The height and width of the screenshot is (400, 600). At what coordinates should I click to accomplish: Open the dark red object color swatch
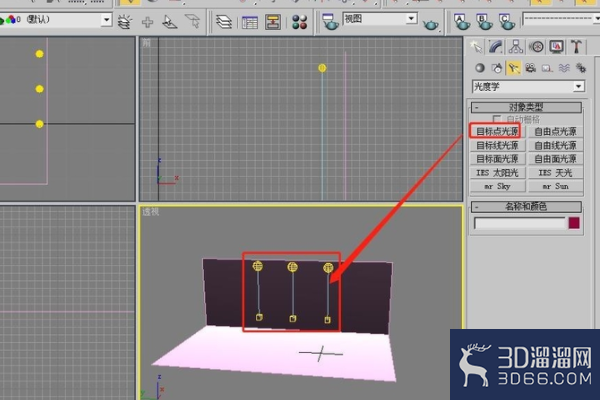tap(574, 223)
